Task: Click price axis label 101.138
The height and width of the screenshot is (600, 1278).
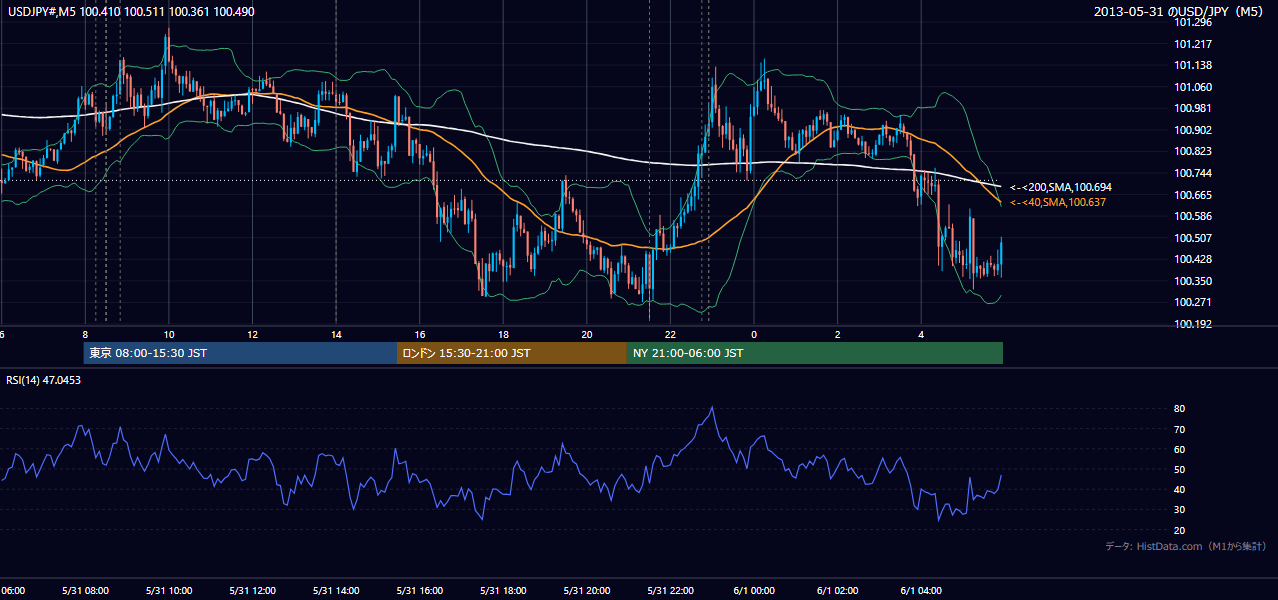Action: pyautogui.click(x=1193, y=65)
